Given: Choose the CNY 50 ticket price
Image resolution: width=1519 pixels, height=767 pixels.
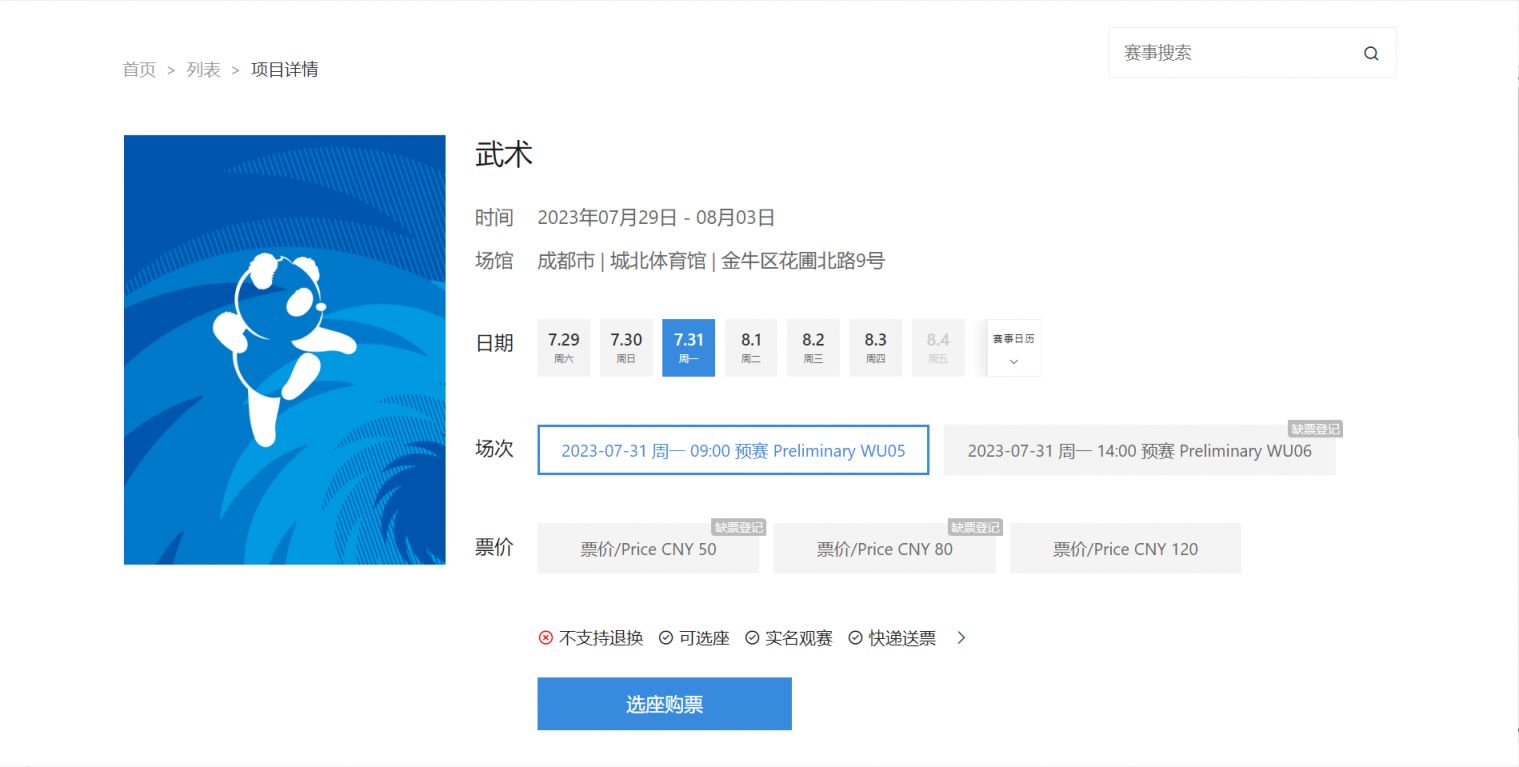Looking at the screenshot, I should click(647, 548).
